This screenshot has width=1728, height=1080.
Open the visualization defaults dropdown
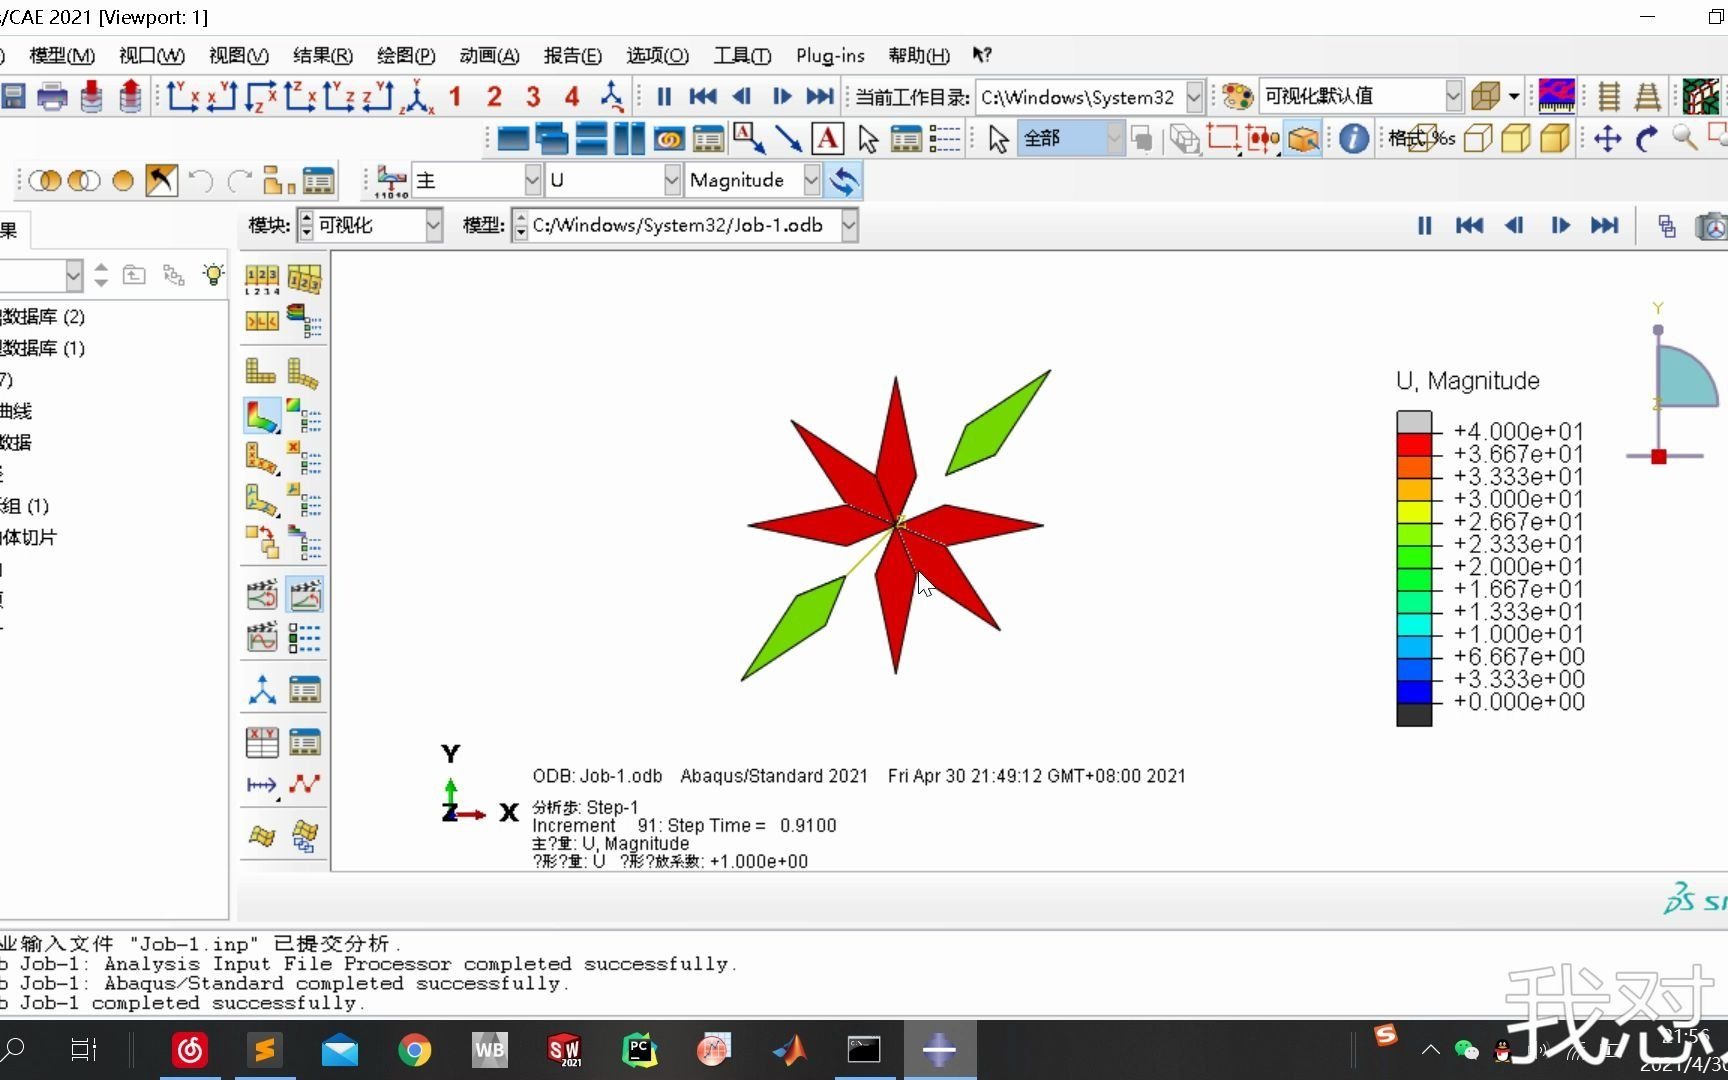click(x=1454, y=96)
